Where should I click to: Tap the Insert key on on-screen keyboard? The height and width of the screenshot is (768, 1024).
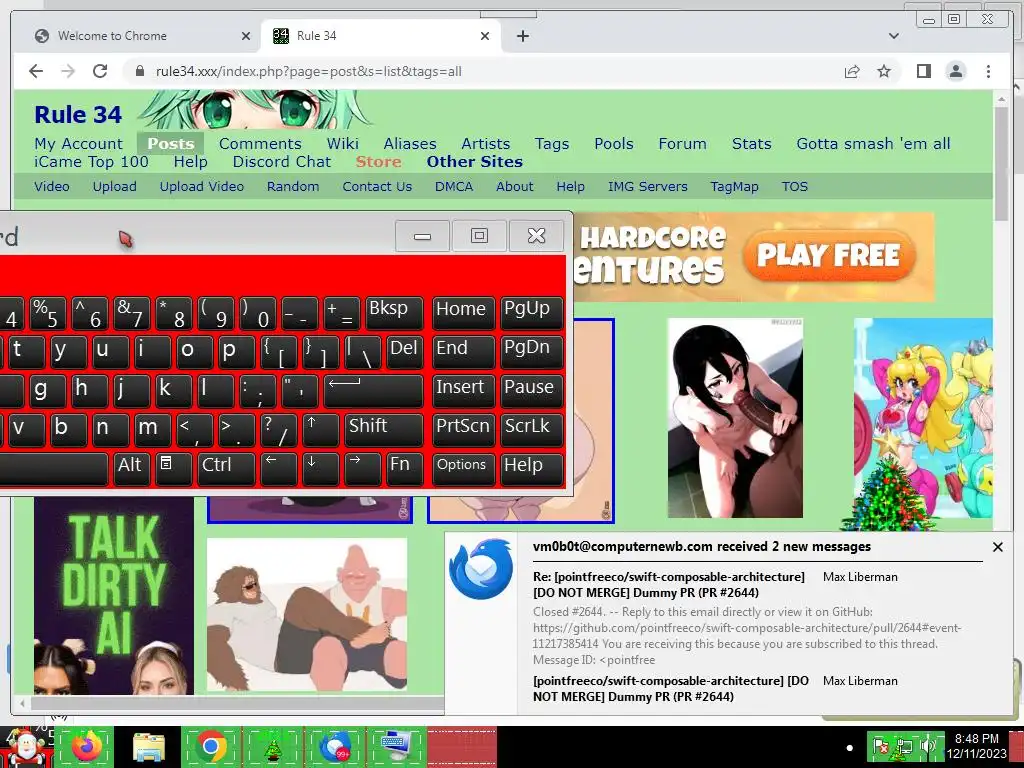(463, 391)
